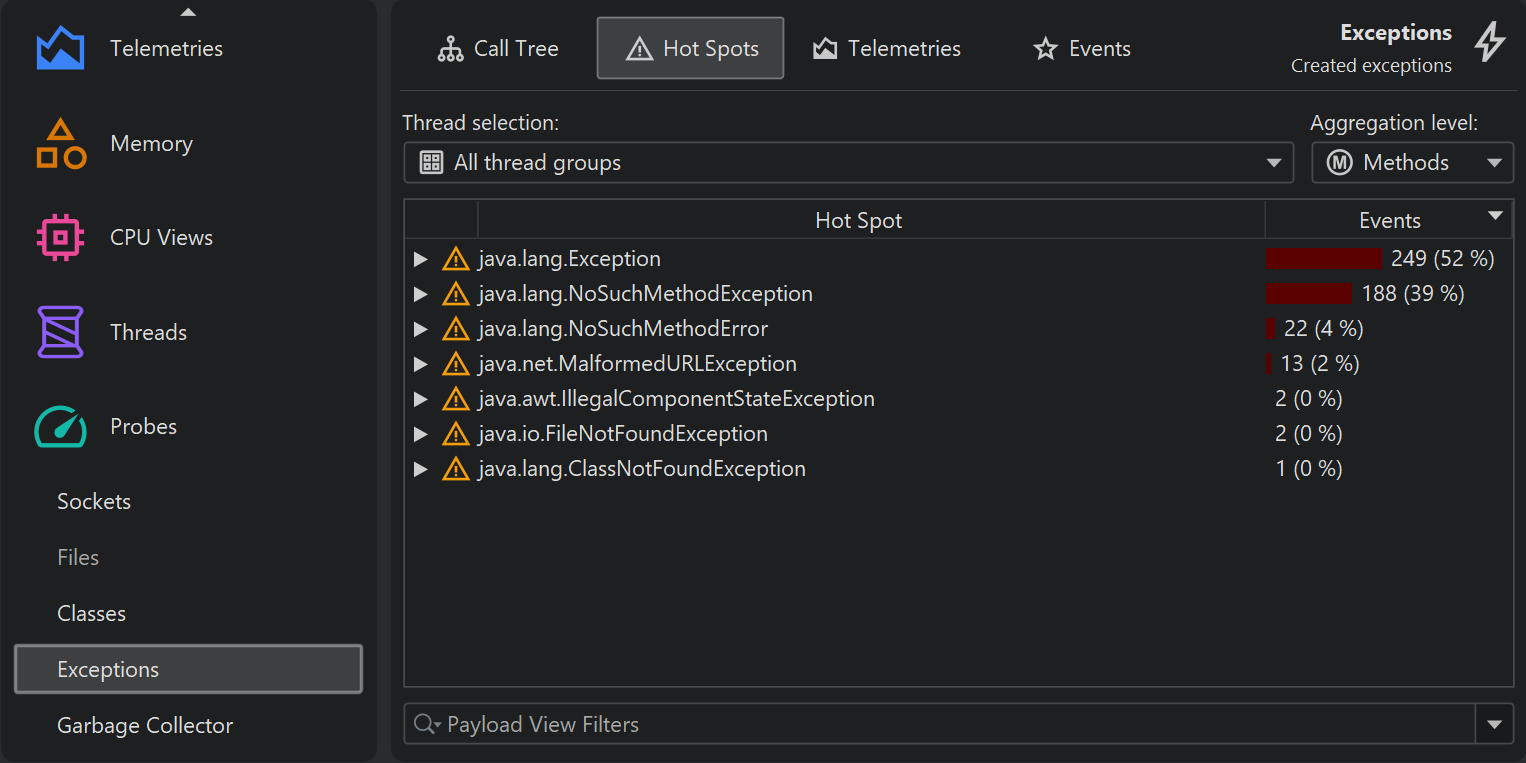Open the Garbage Collector probe
Image resolution: width=1526 pixels, height=763 pixels.
pyautogui.click(x=145, y=726)
